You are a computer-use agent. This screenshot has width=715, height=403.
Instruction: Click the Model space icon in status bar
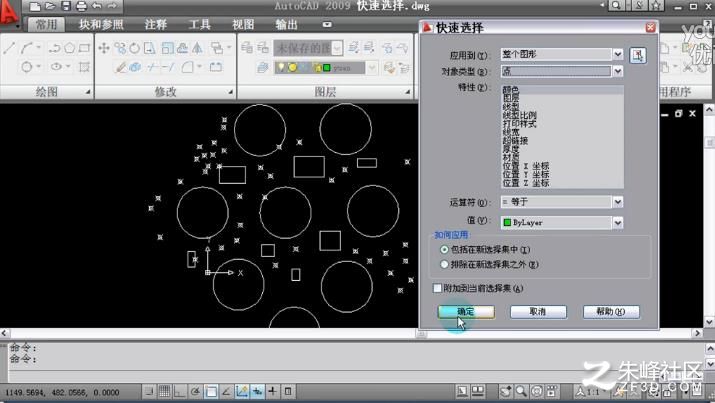click(x=462, y=391)
